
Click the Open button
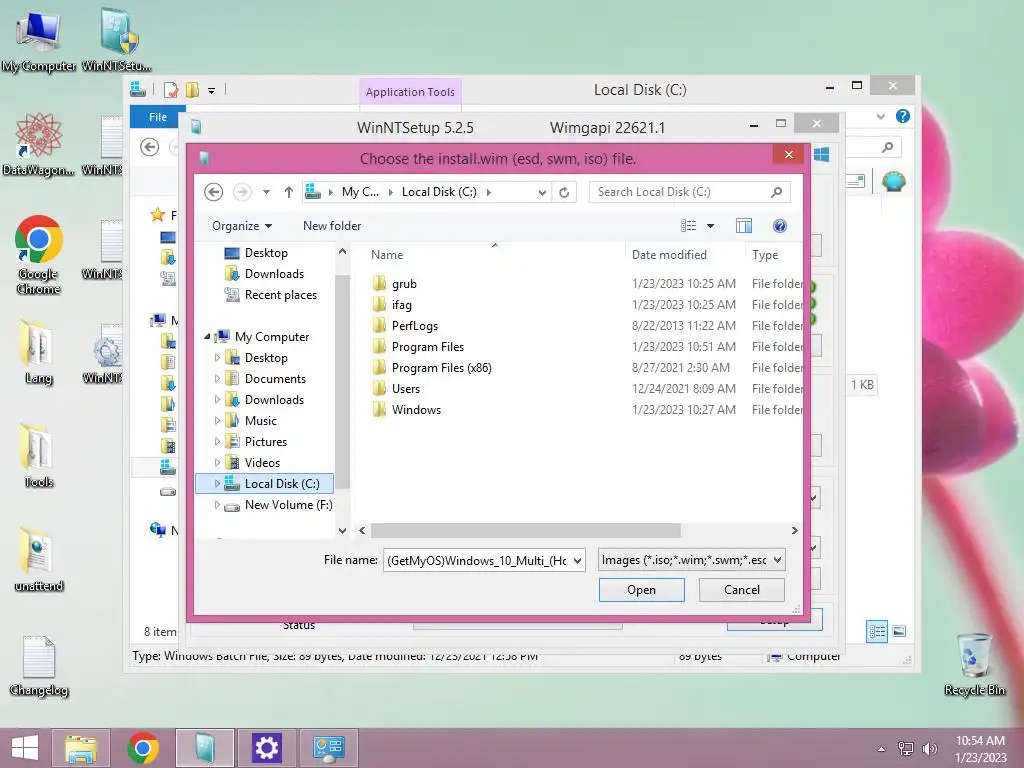(641, 590)
